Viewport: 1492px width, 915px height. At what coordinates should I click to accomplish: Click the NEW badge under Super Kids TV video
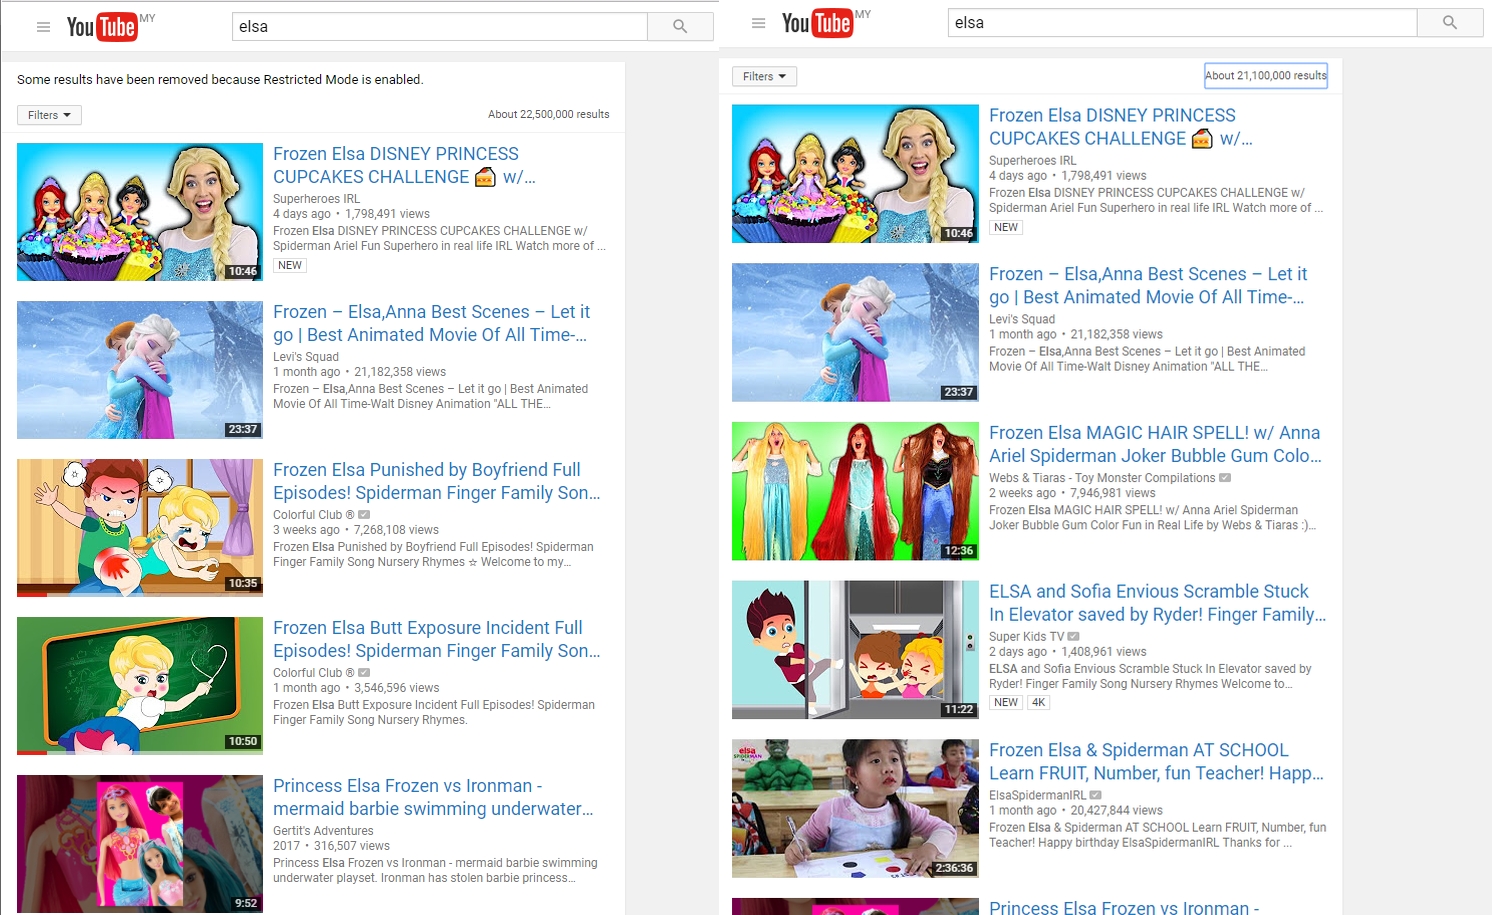coord(1006,702)
